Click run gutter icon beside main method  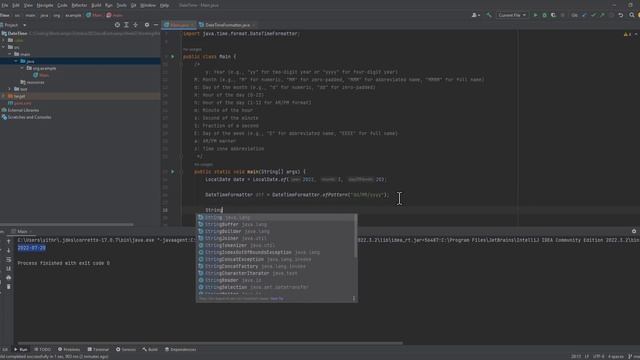coord(173,172)
